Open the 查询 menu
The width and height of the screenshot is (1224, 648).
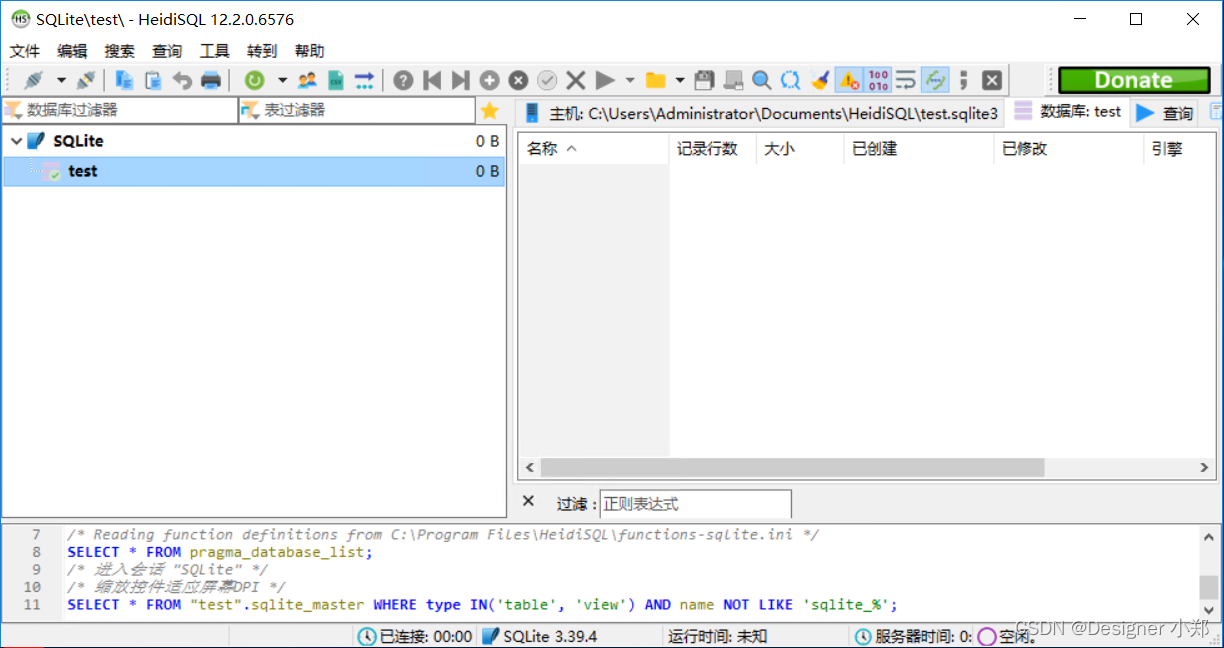(167, 51)
